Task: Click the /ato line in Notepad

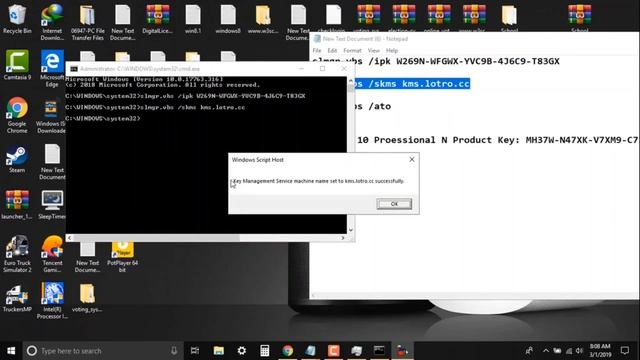Action: click(x=373, y=106)
